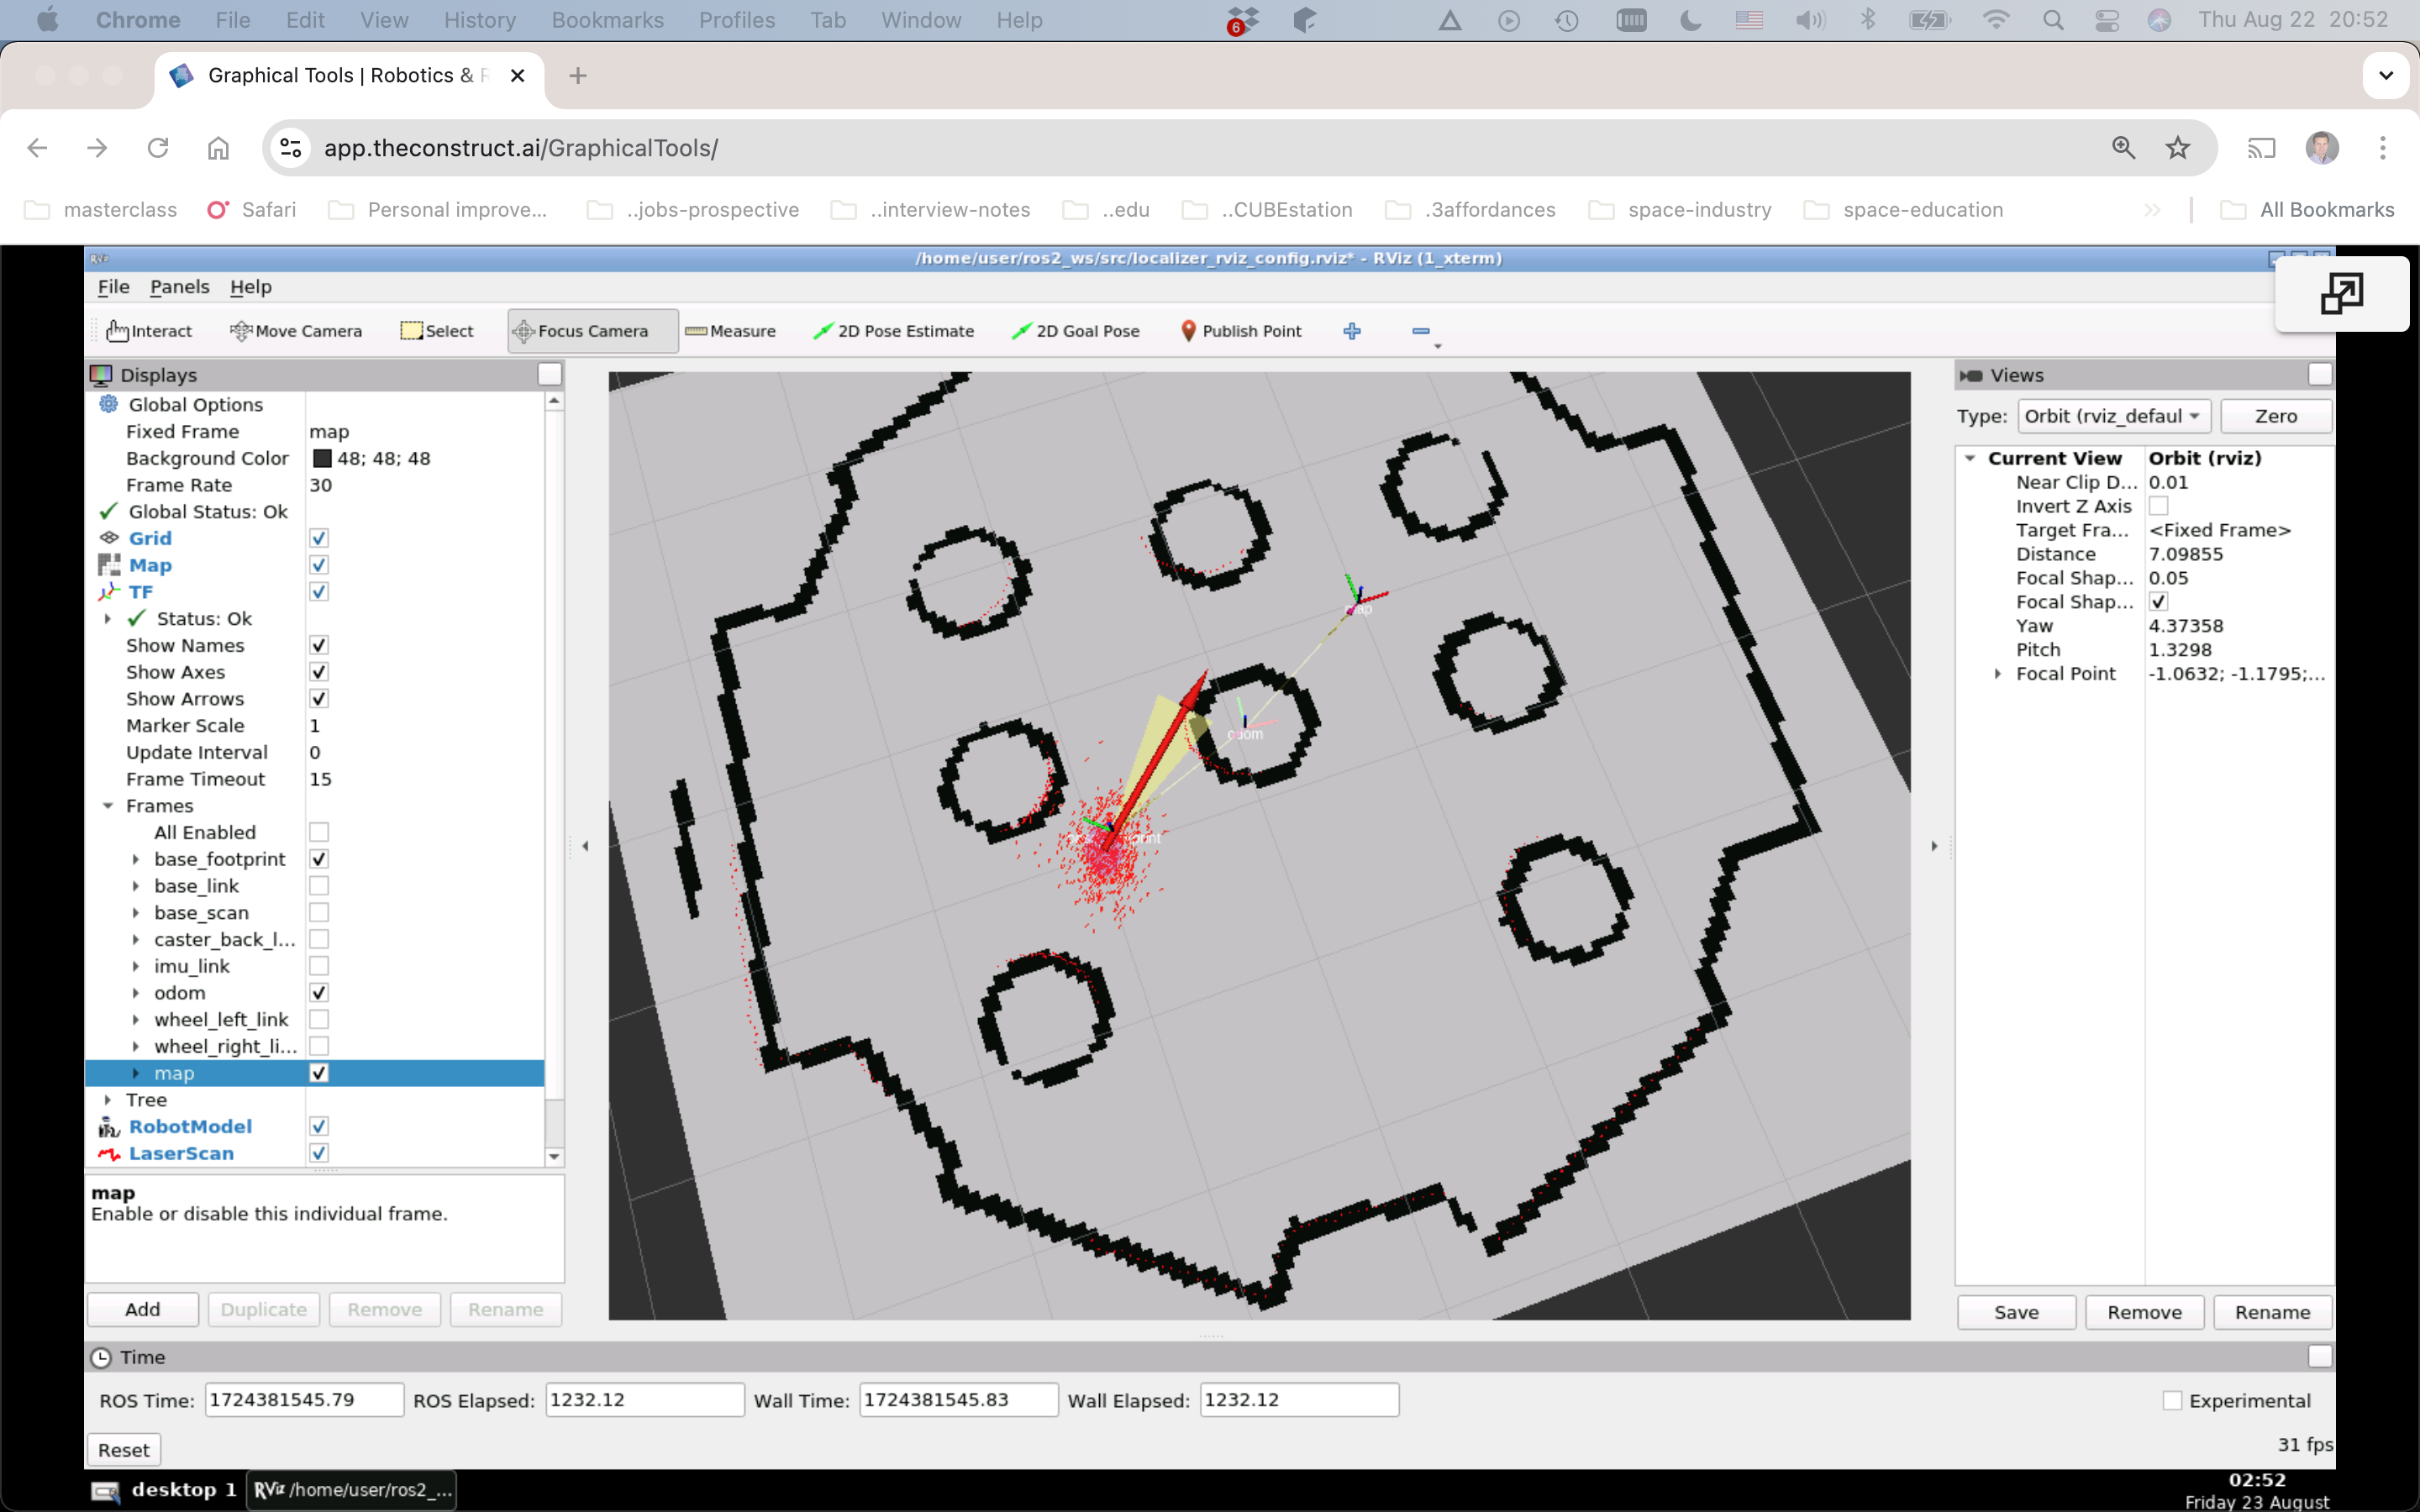2420x1512 pixels.
Task: Expand the base_footprint frame
Action: click(136, 859)
